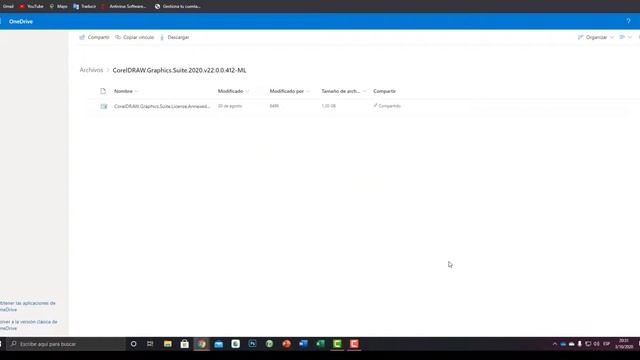Screen dimensions: 640x360
Task: Click the OneDrive header title
Action: 21,21
